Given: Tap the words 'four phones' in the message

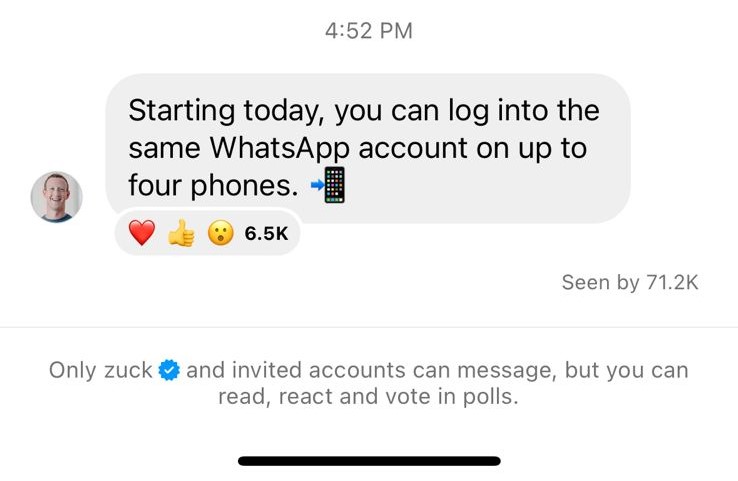Looking at the screenshot, I should click(213, 185).
